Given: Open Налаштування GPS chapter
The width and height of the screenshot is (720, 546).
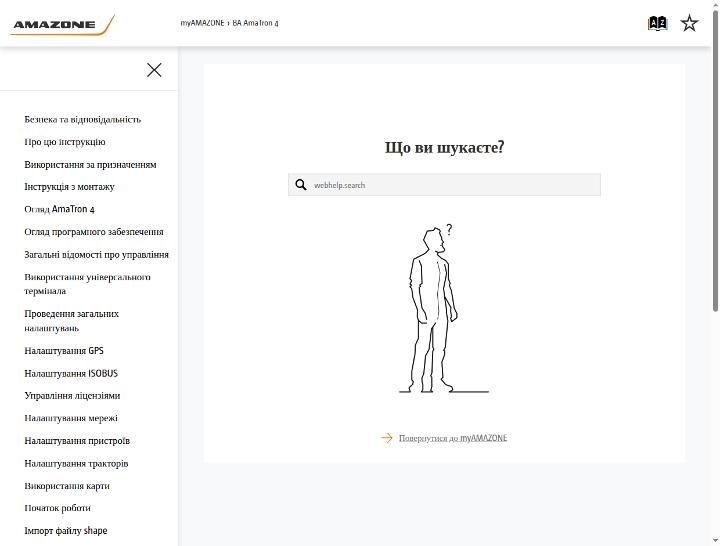Looking at the screenshot, I should pyautogui.click(x=64, y=351).
